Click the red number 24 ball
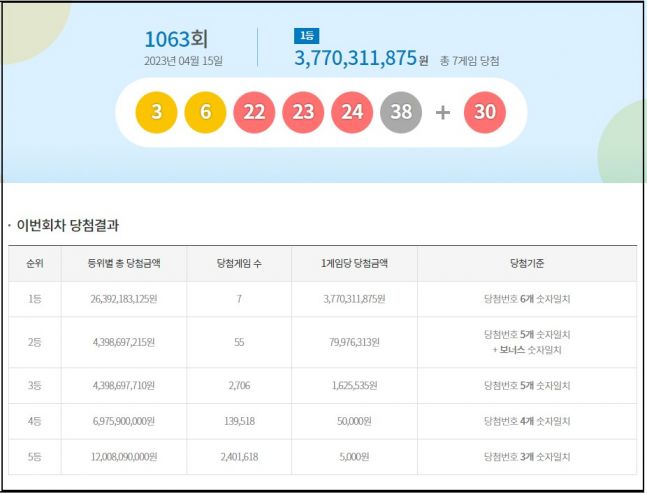647x494 pixels. tap(352, 113)
